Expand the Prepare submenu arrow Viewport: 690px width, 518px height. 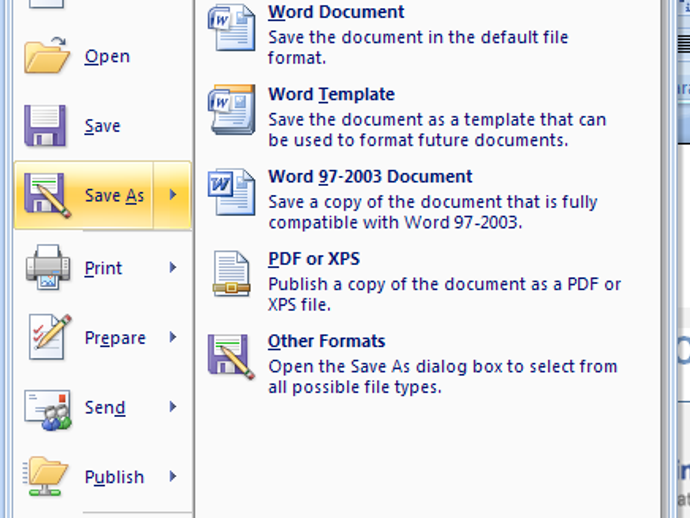172,337
